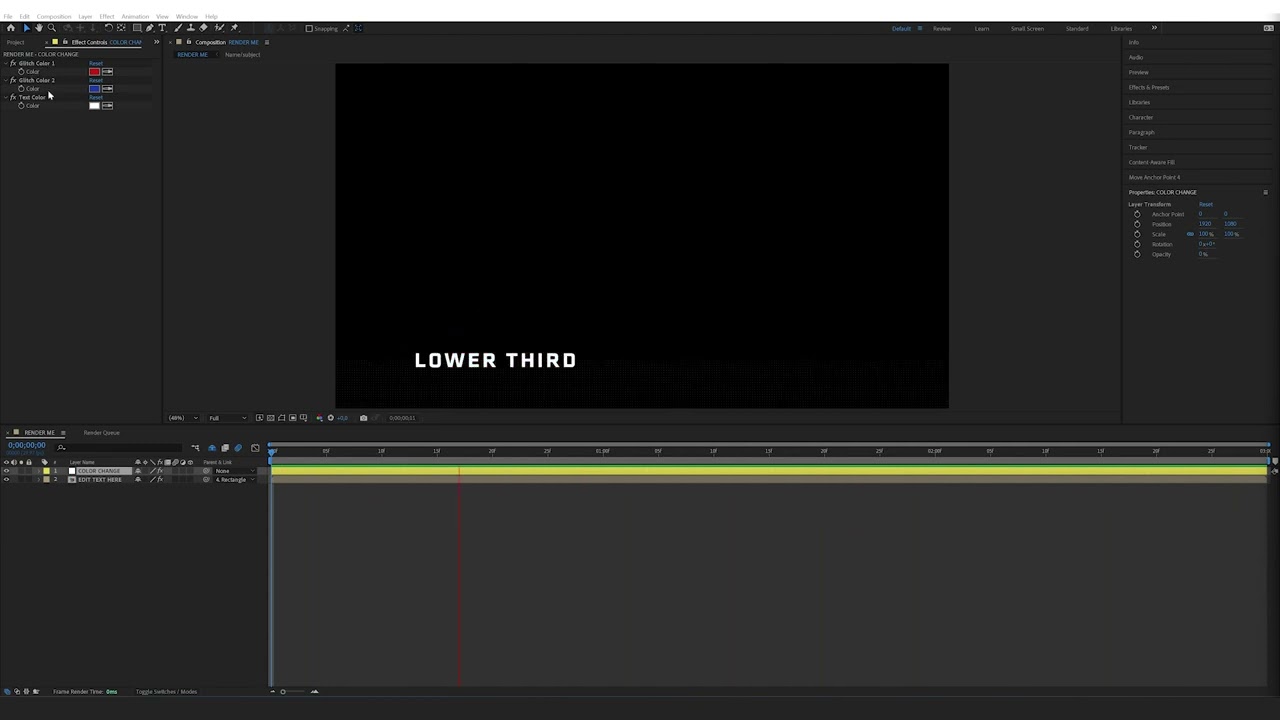The image size is (1280, 720).
Task: Open the Effect menu
Action: click(107, 16)
